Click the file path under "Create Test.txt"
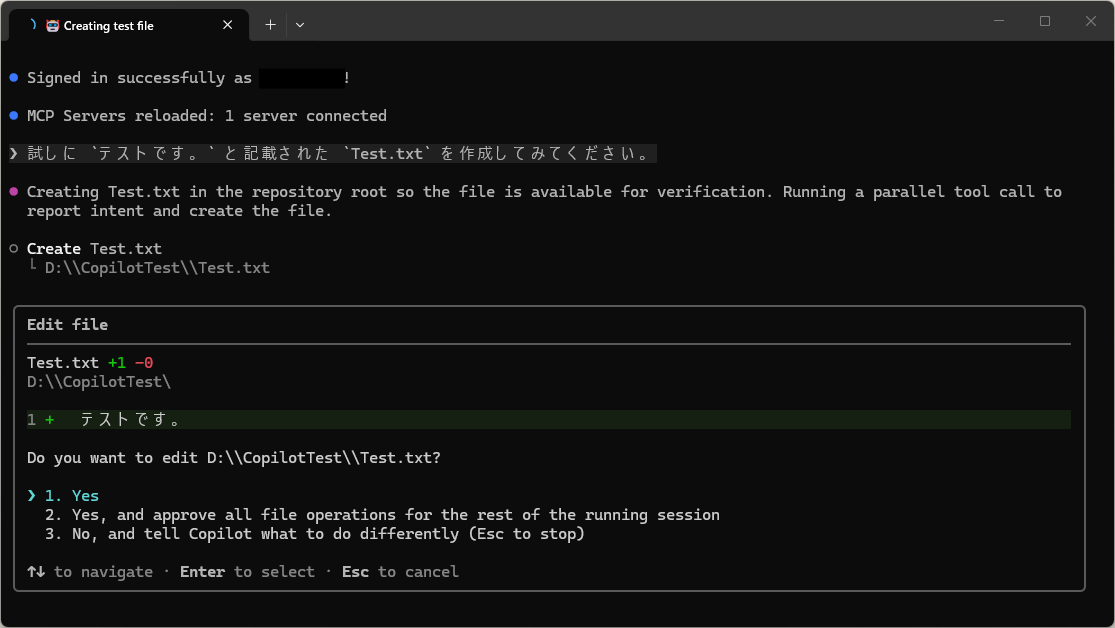 point(157,268)
